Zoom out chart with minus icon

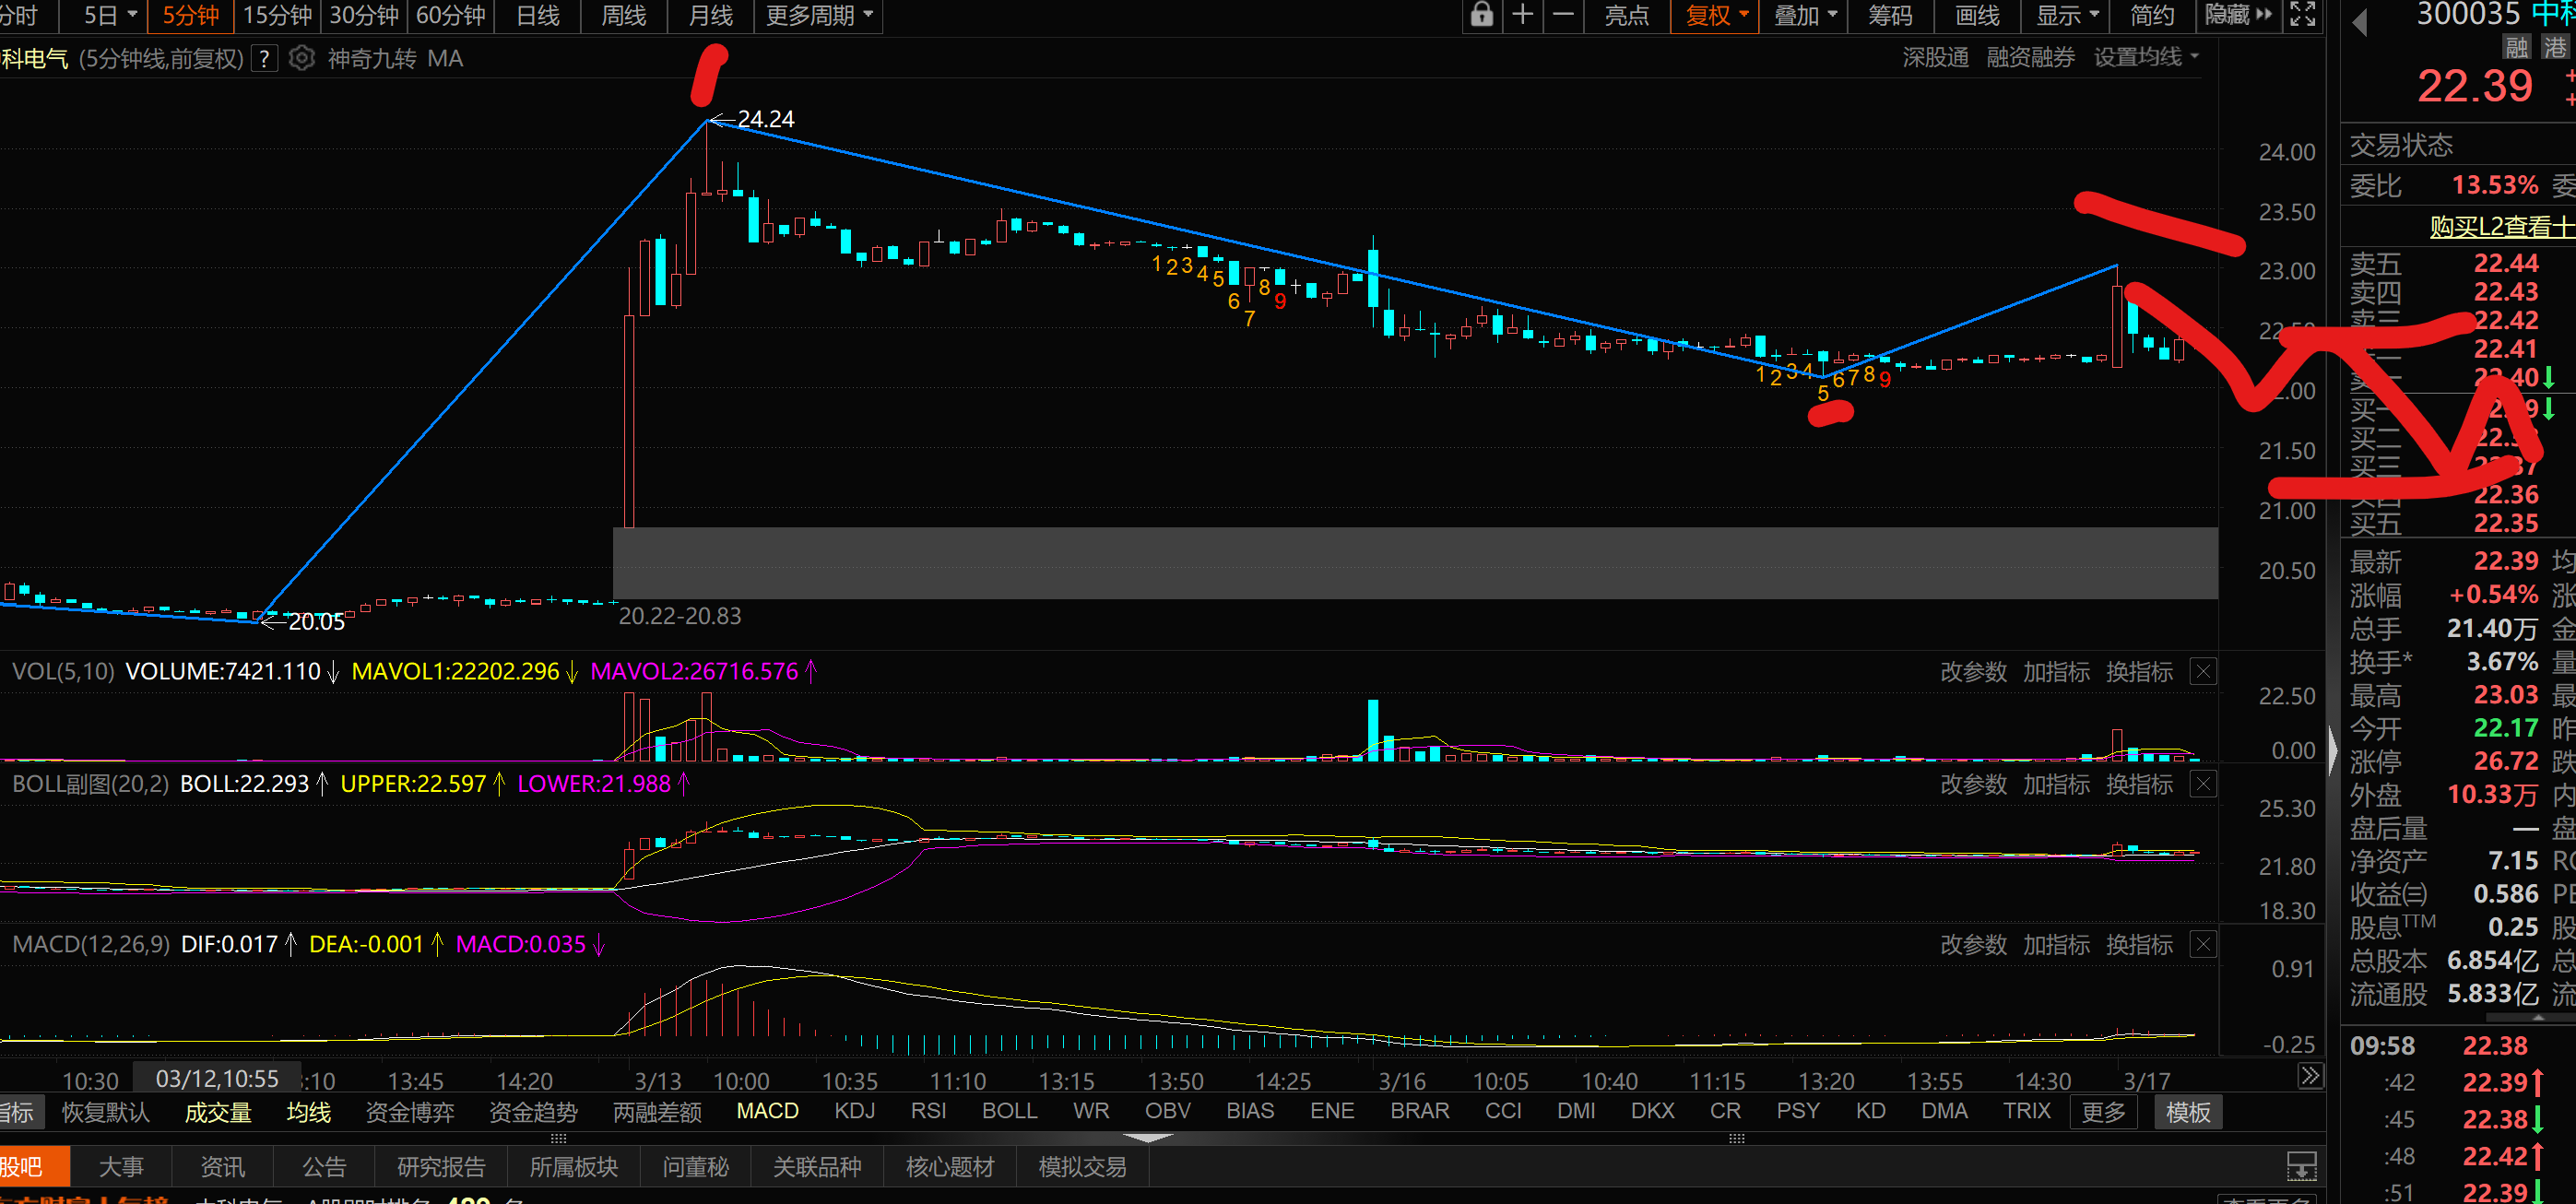coord(1563,15)
